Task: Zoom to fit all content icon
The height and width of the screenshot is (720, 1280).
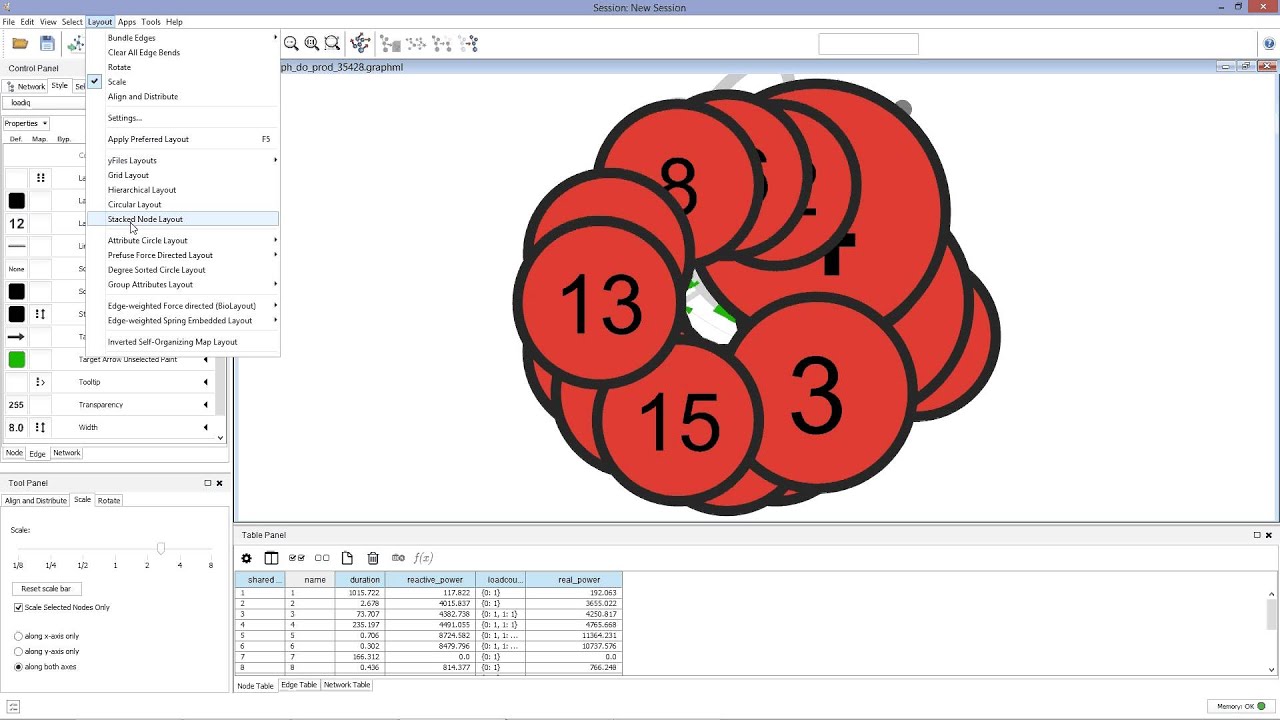Action: click(312, 43)
